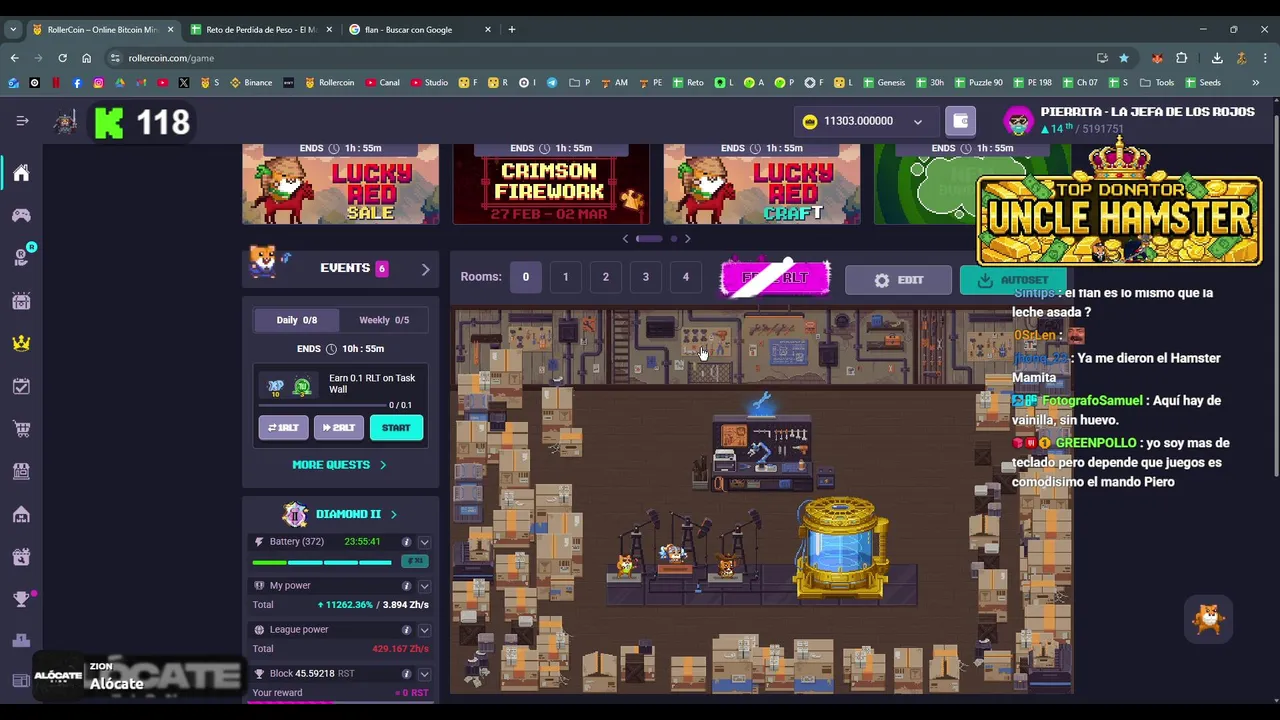Click the Battery info icon
The width and height of the screenshot is (1280, 720).
pos(406,542)
